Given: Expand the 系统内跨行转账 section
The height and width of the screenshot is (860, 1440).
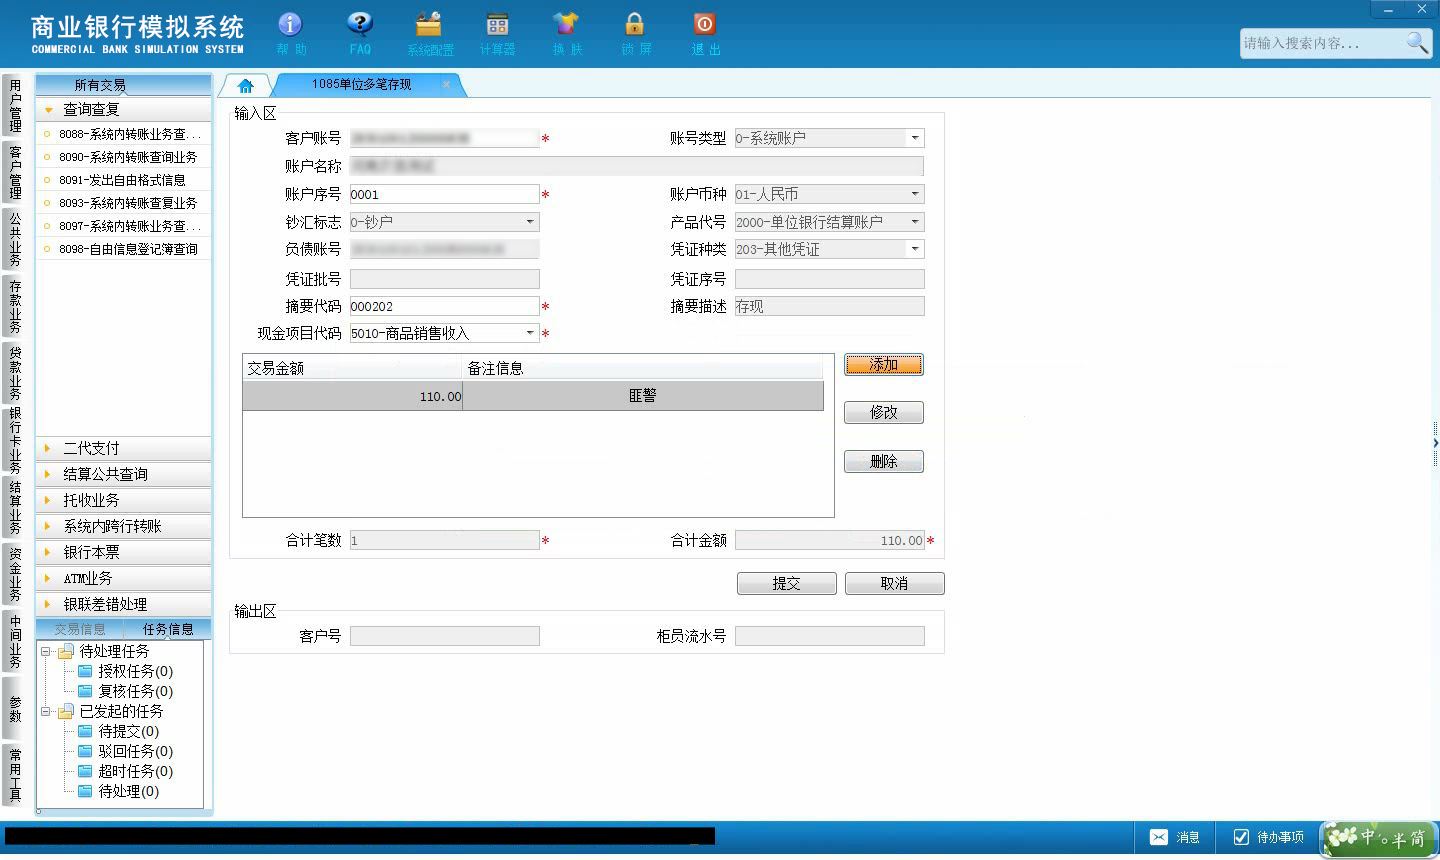Looking at the screenshot, I should coord(124,526).
